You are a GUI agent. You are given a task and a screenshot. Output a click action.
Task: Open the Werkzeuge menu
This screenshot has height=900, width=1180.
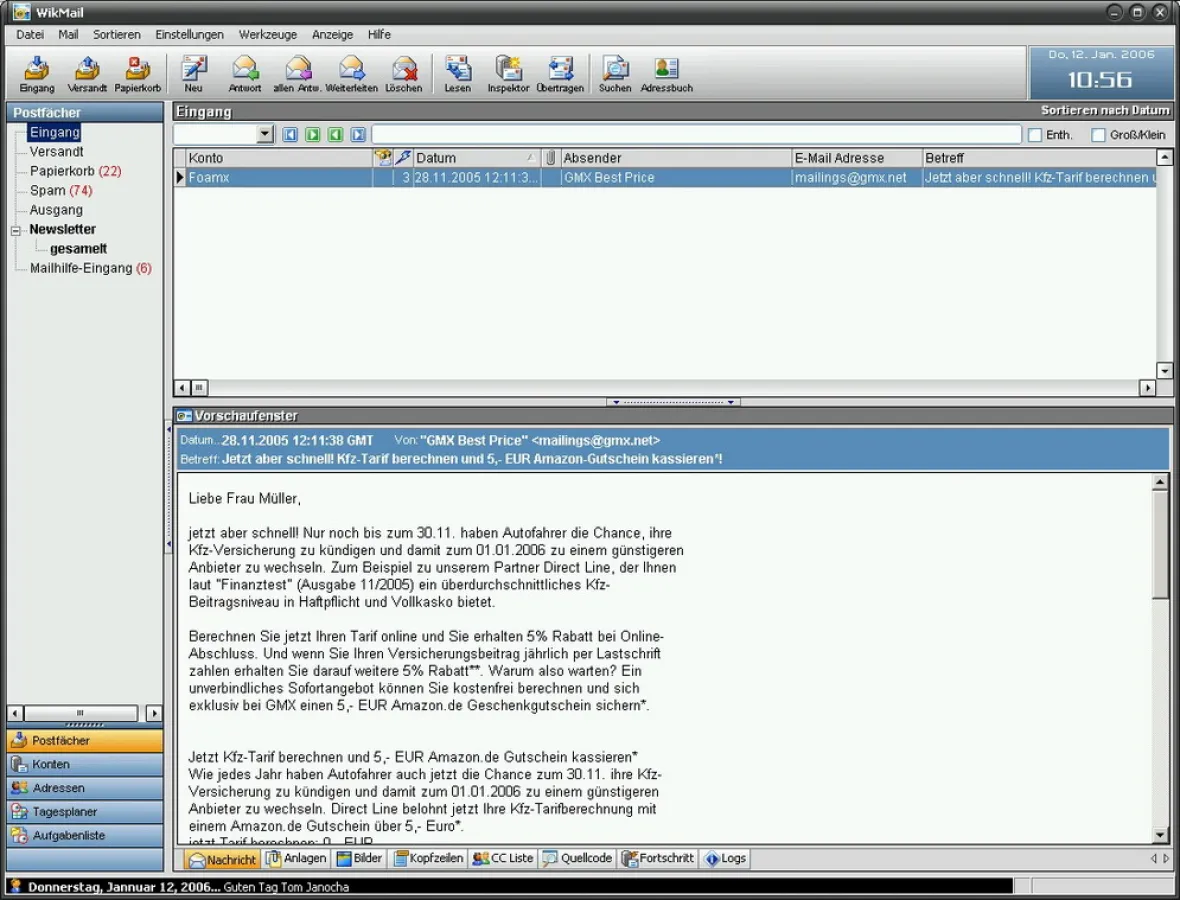267,34
